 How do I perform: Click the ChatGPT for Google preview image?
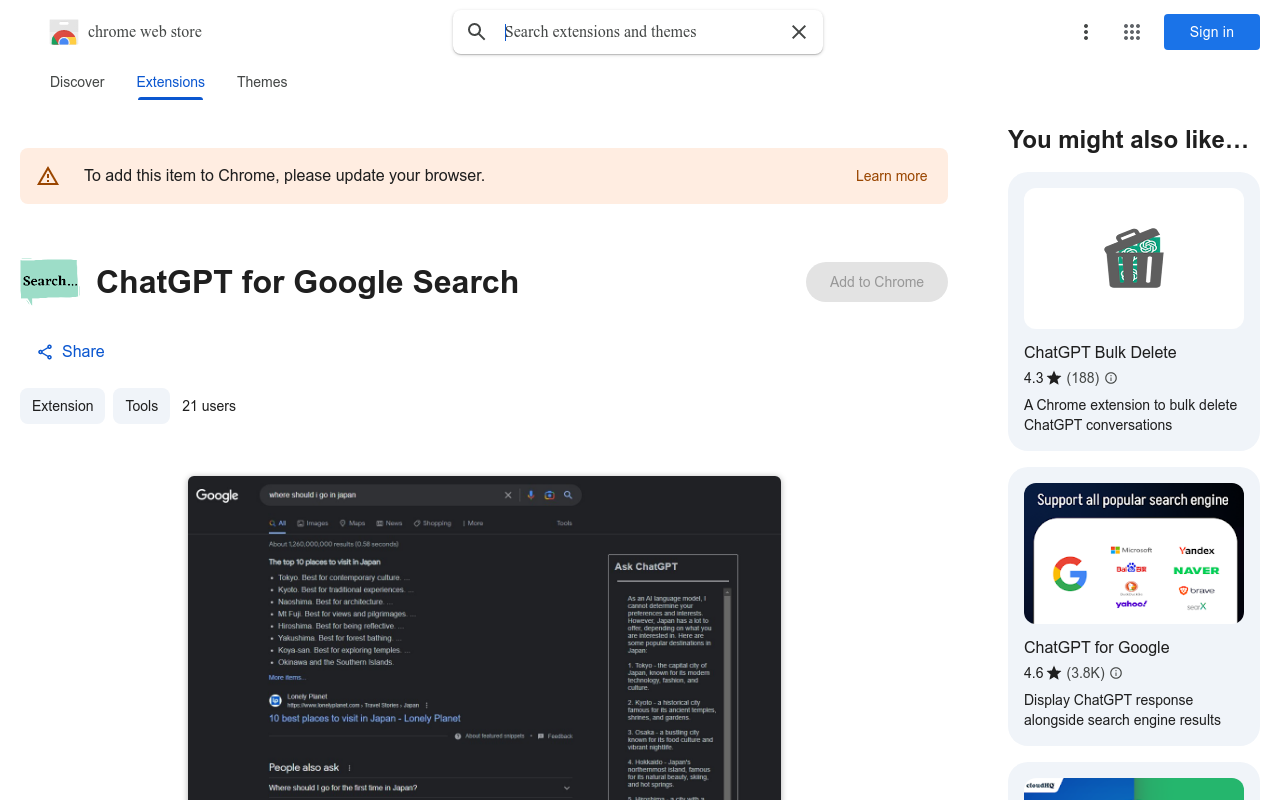pyautogui.click(x=1133, y=553)
